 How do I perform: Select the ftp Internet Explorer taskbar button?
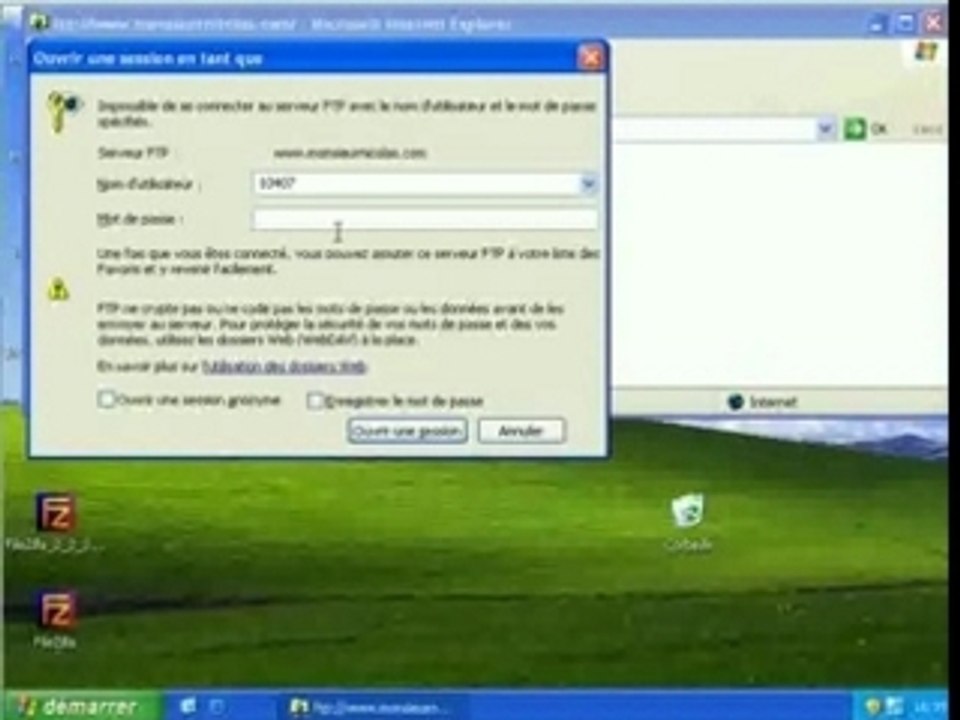(x=373, y=708)
